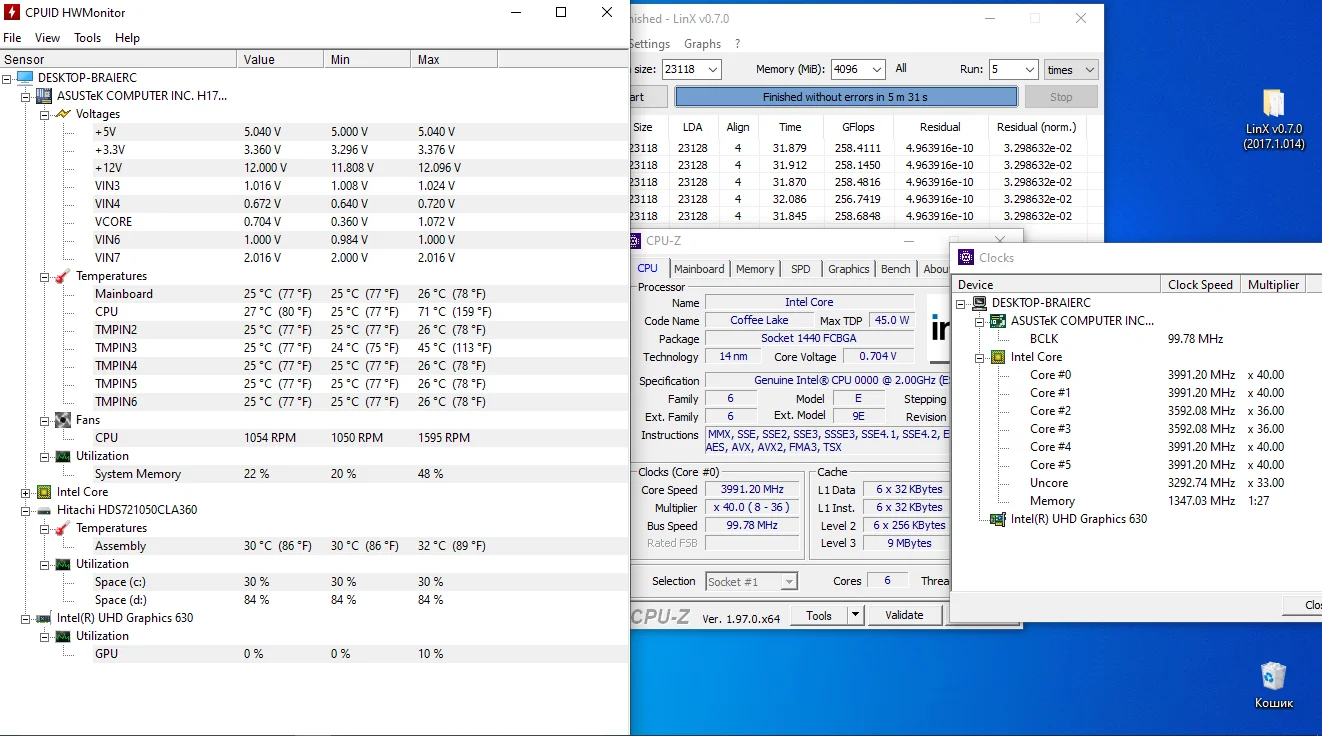The image size is (1322, 736).
Task: Select the Hitachi HDS721050CLA360 drive icon
Action: click(44, 510)
